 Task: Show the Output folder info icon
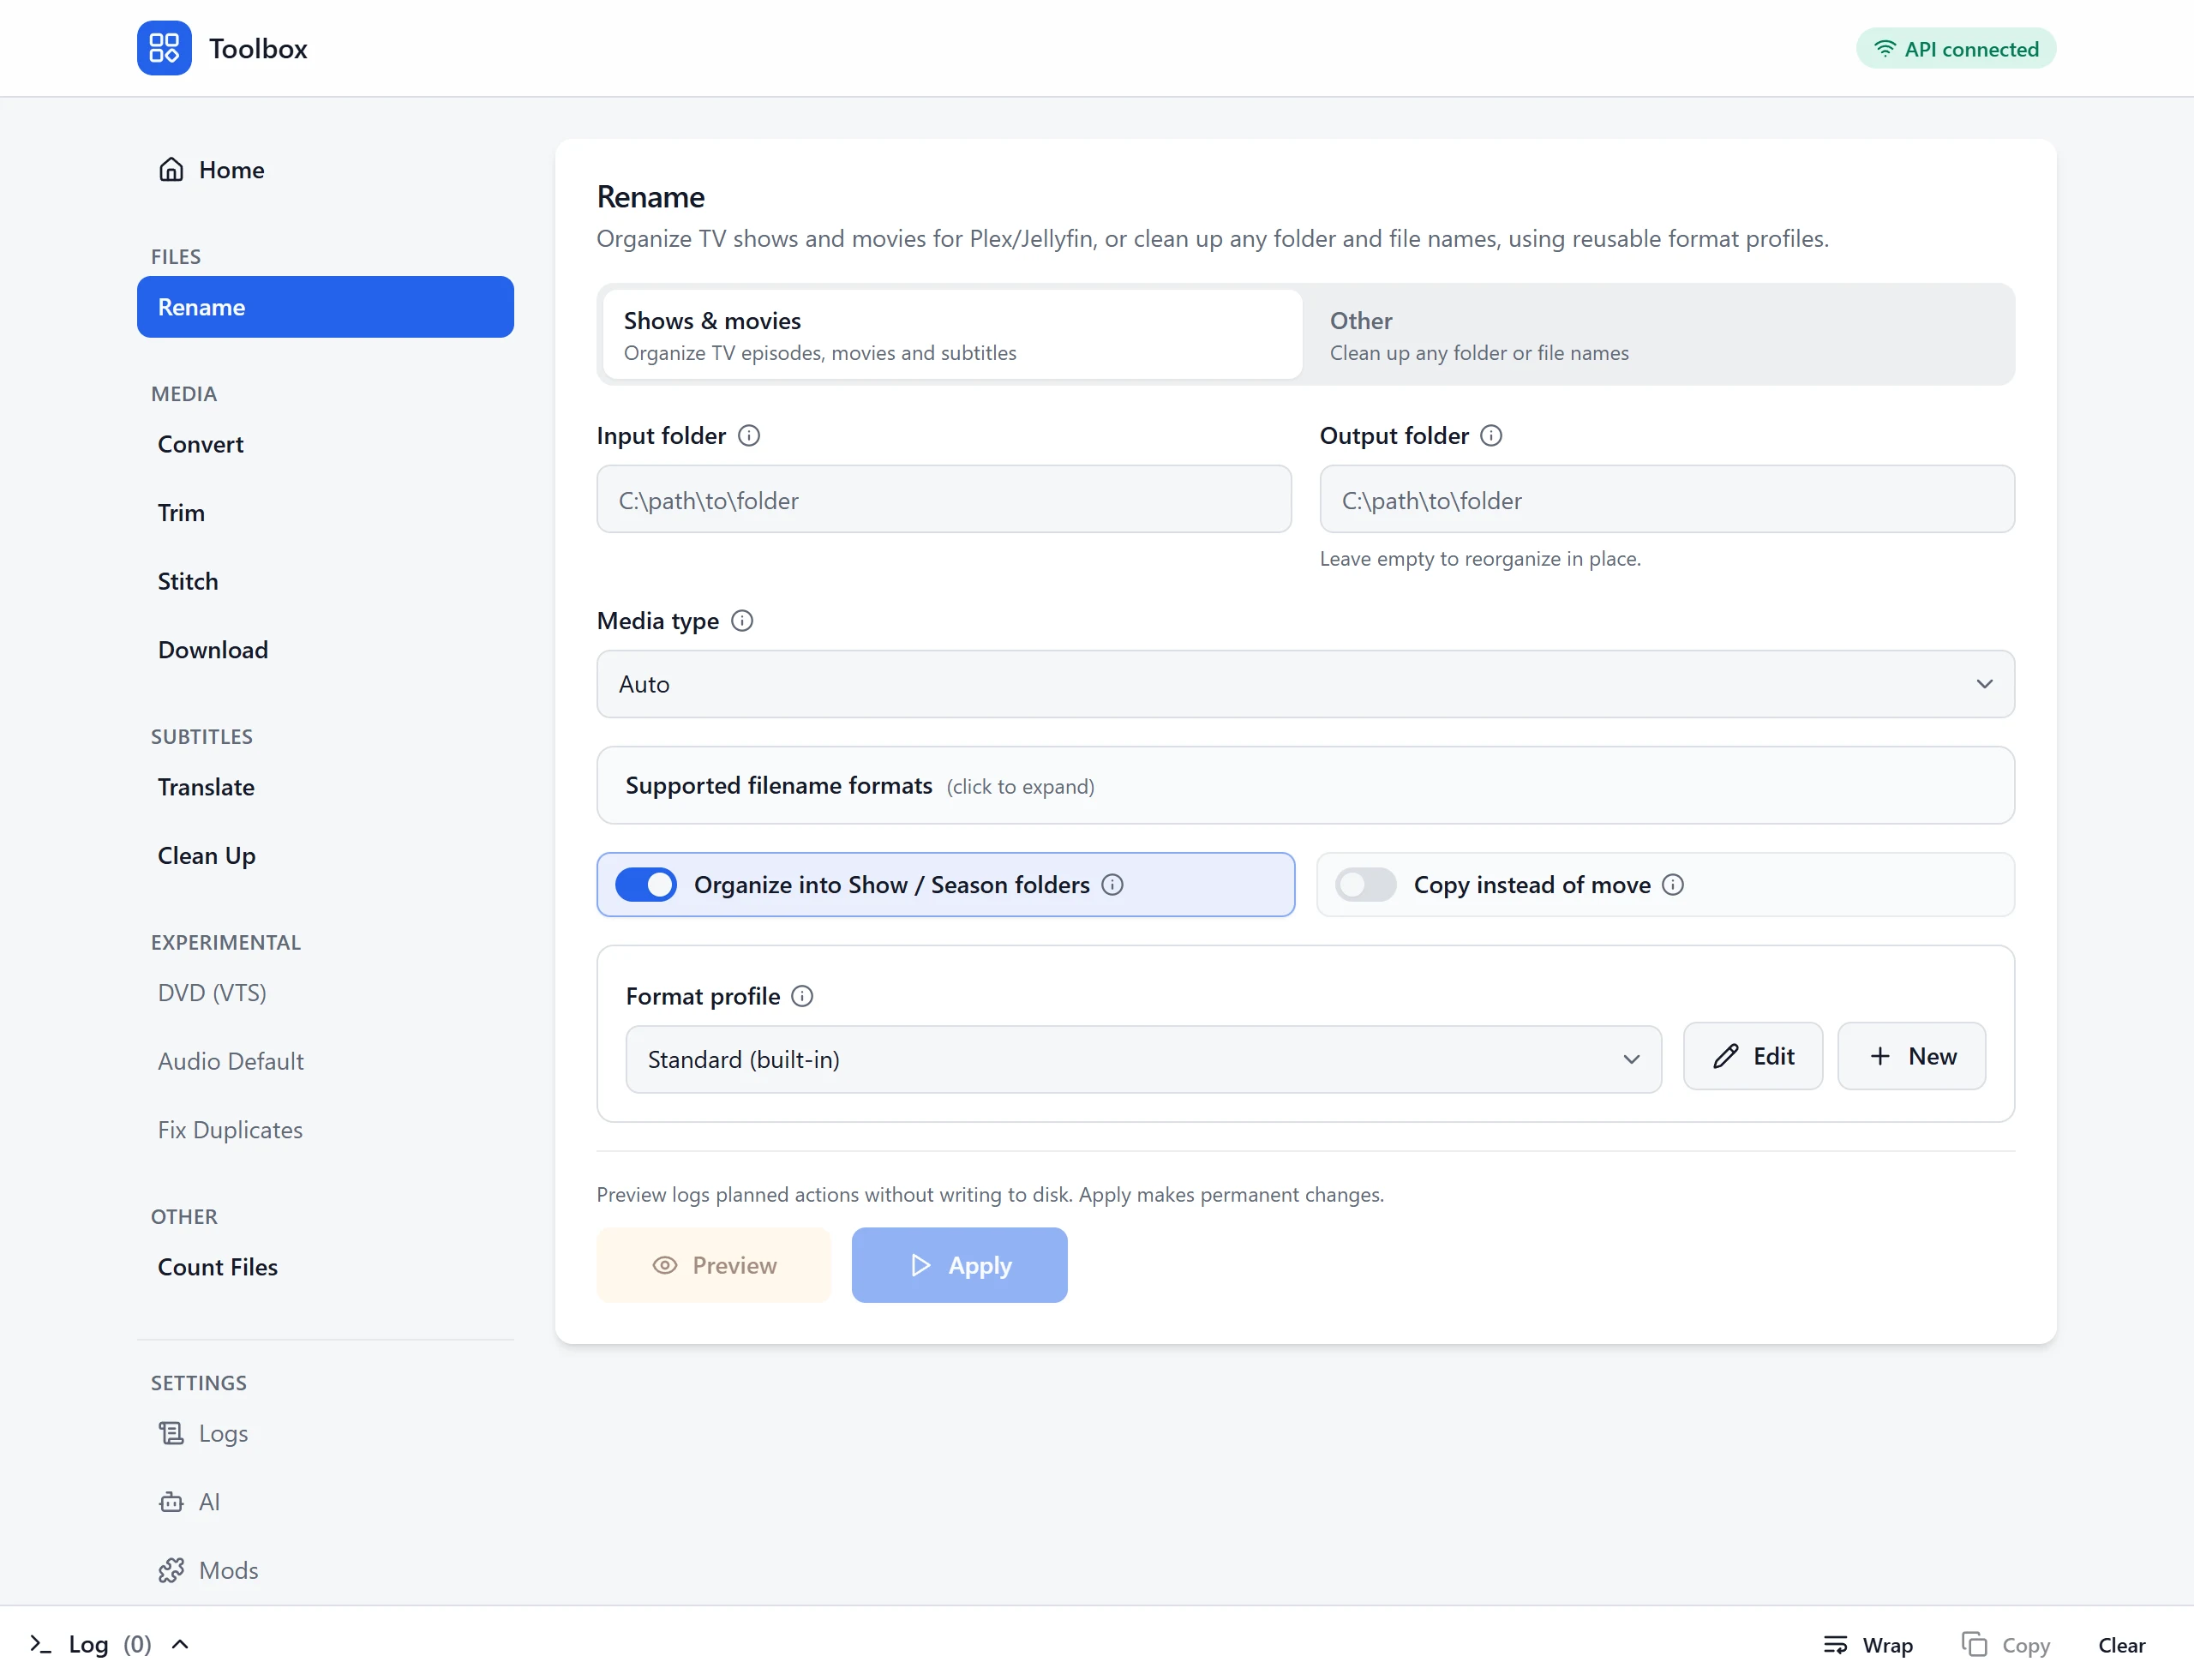1491,436
